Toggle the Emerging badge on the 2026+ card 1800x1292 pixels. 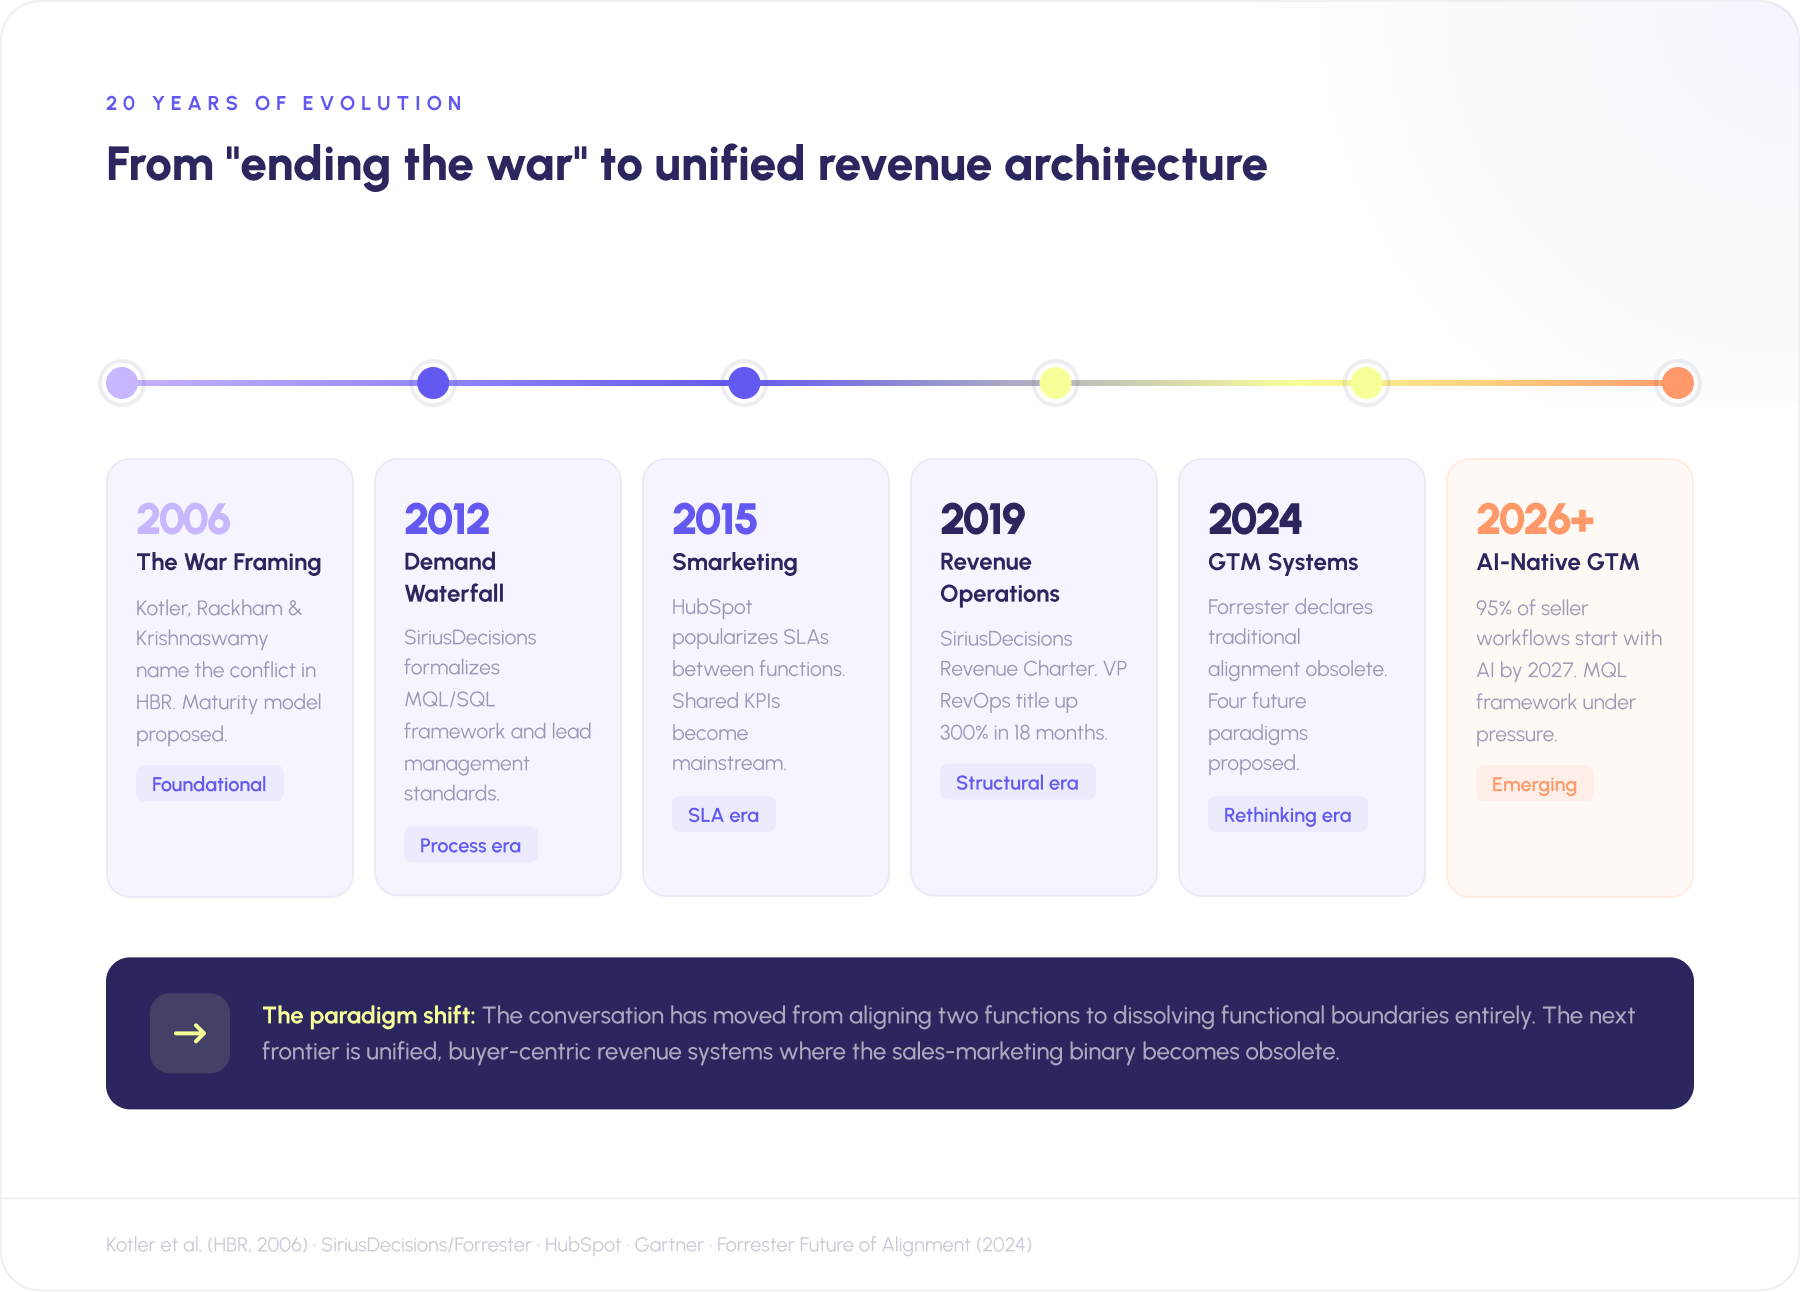(x=1534, y=784)
